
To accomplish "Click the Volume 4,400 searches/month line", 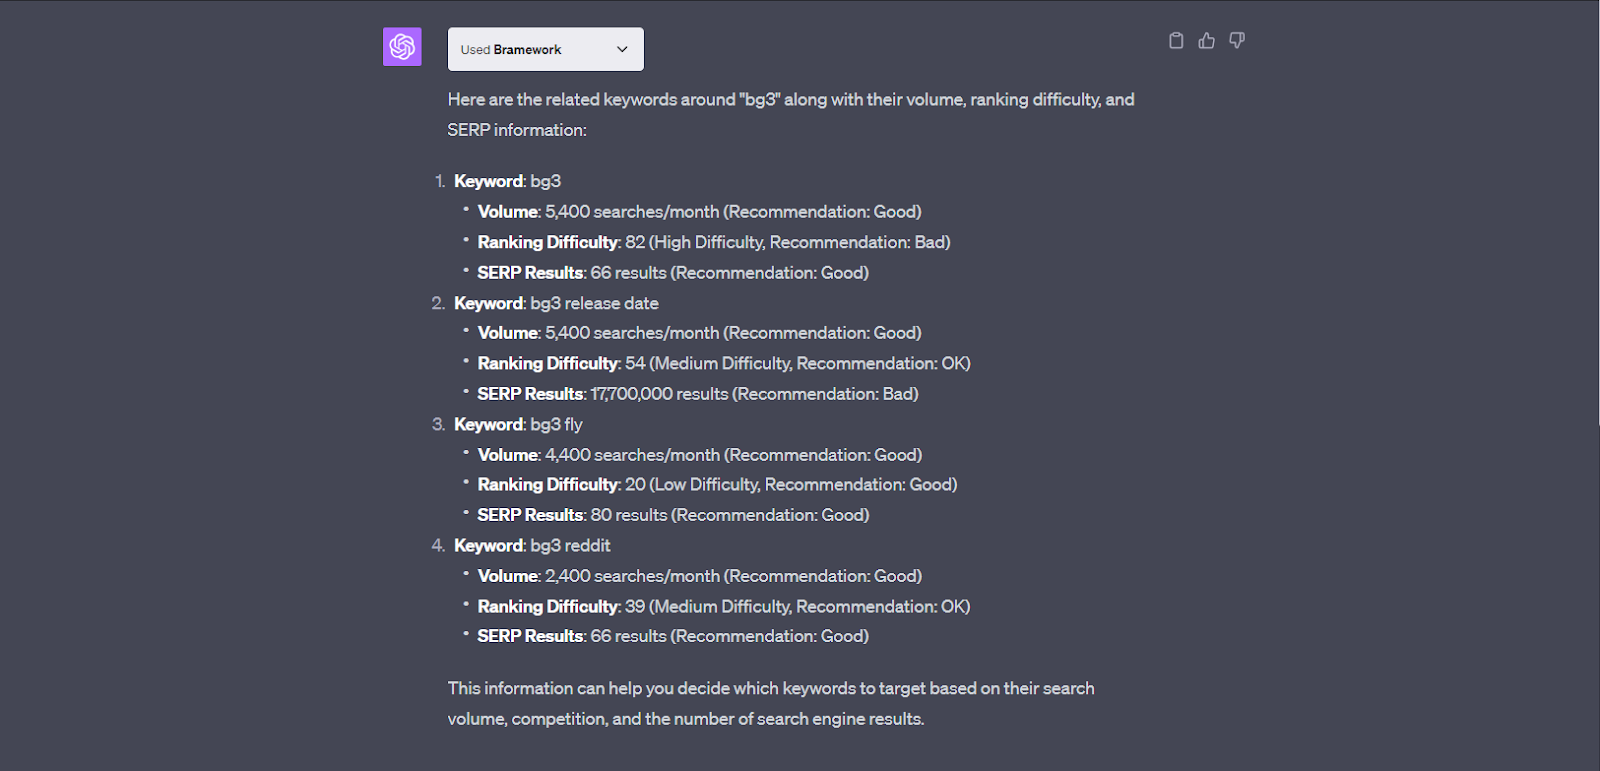I will (700, 455).
